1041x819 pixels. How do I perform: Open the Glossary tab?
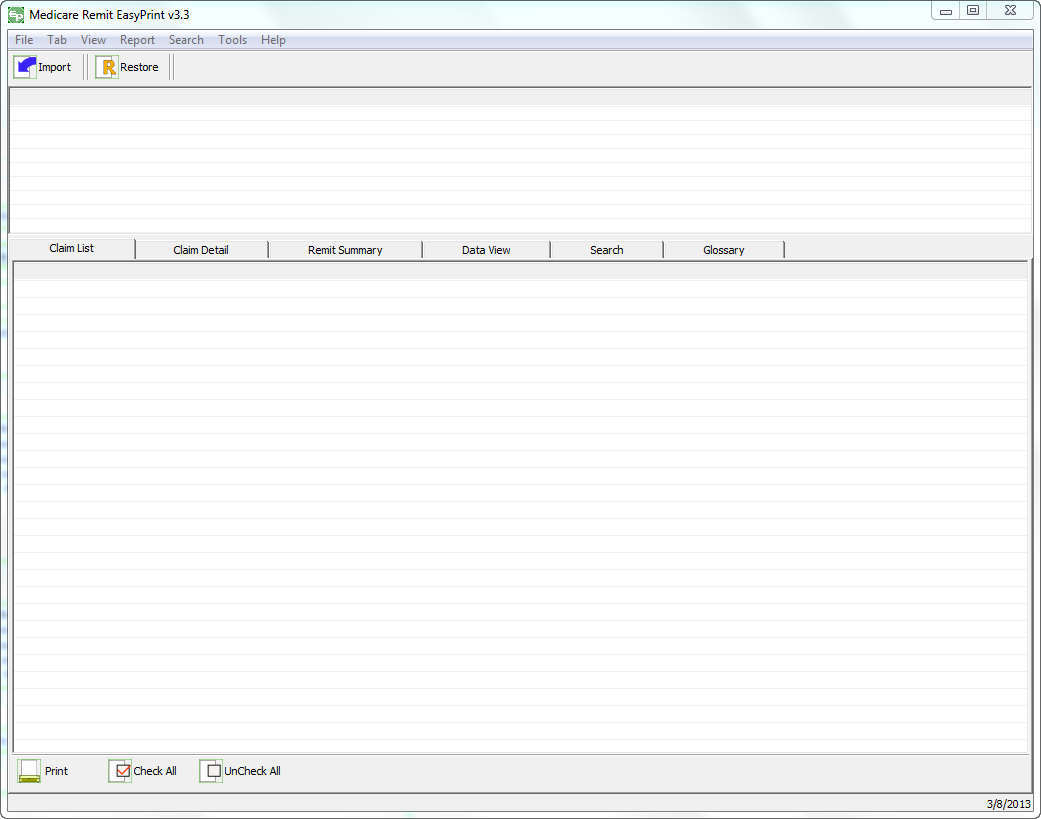(723, 249)
